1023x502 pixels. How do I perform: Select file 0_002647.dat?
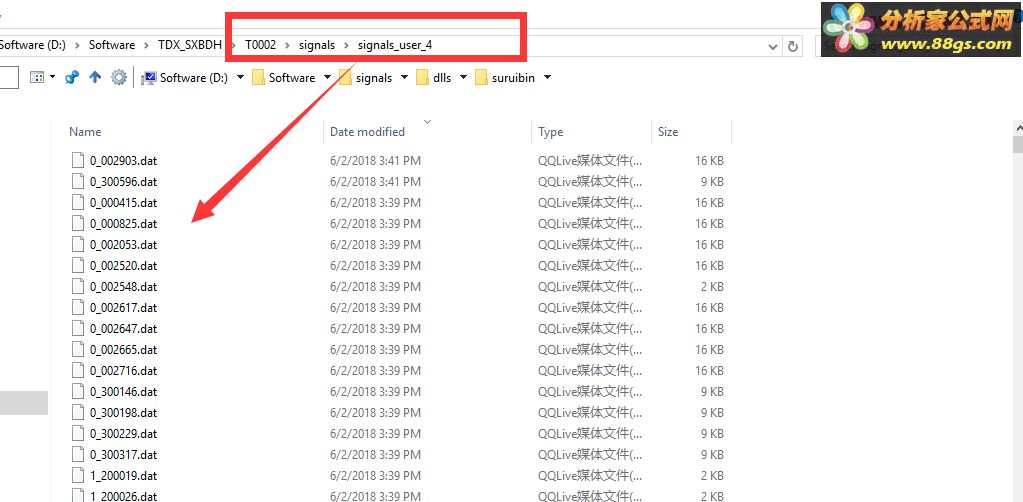click(x=123, y=328)
